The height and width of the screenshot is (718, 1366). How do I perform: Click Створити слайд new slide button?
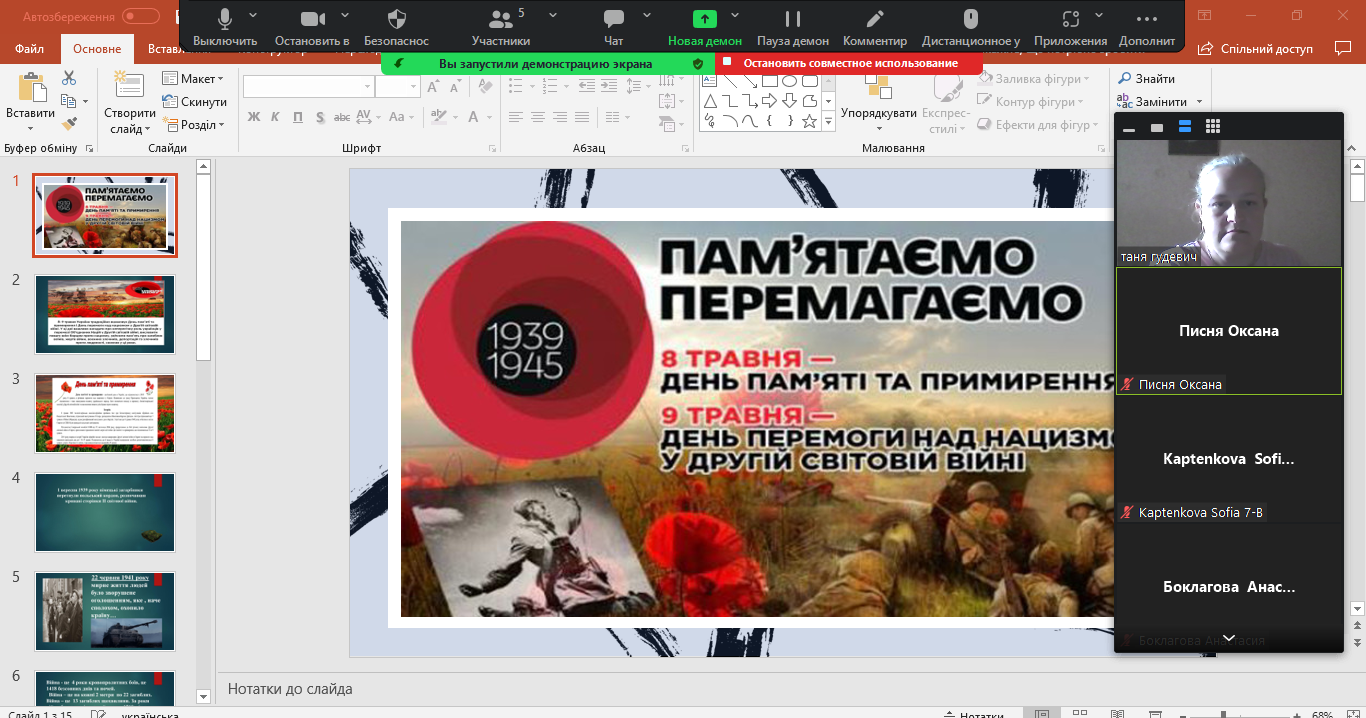130,103
